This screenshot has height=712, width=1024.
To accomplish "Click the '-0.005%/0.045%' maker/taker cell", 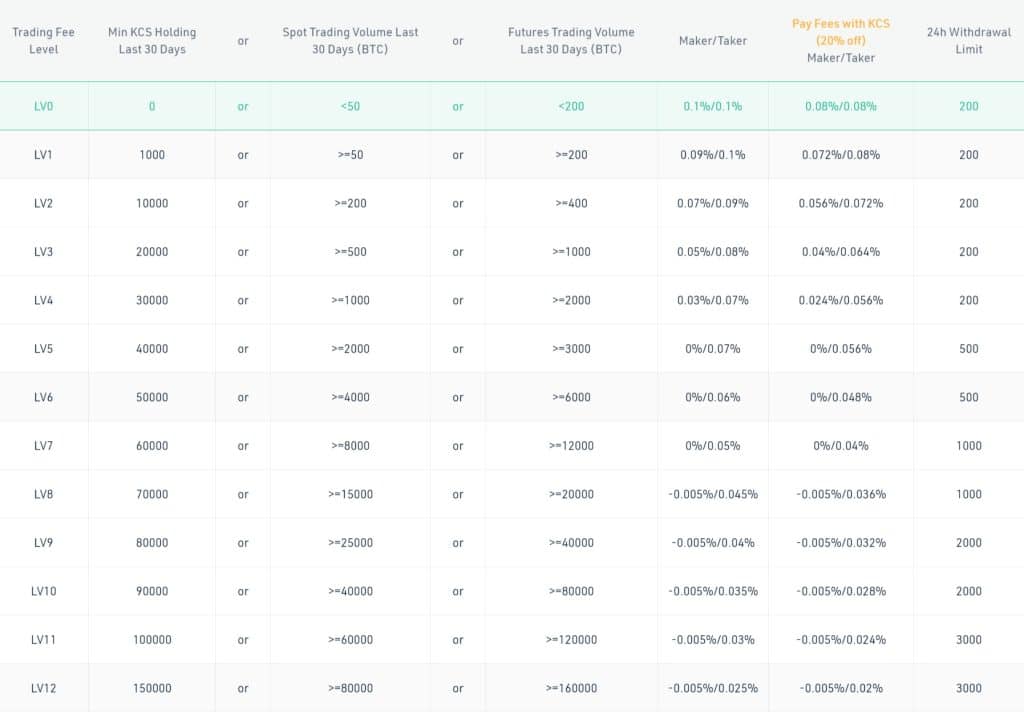I will (713, 494).
